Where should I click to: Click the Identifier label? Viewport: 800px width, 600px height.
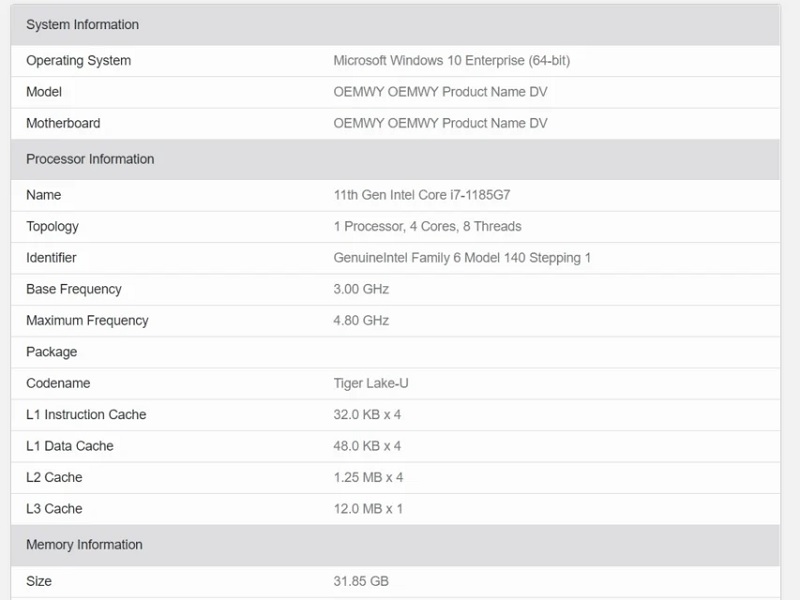point(51,258)
